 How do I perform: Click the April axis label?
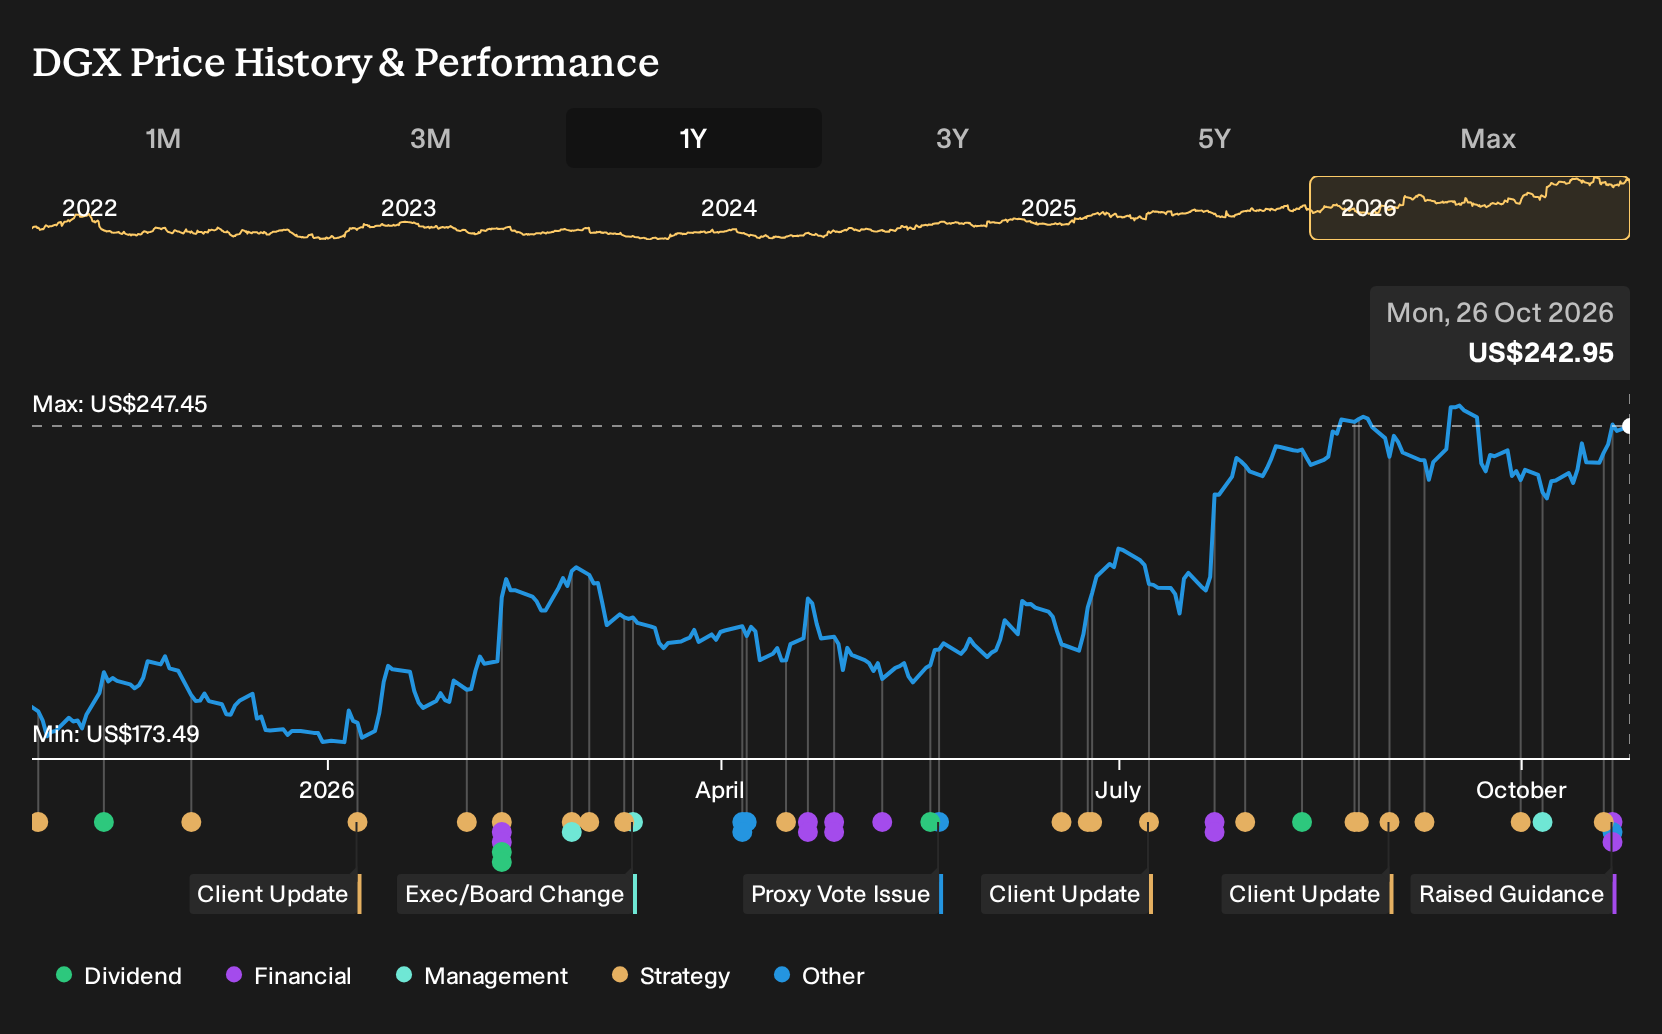tap(720, 790)
